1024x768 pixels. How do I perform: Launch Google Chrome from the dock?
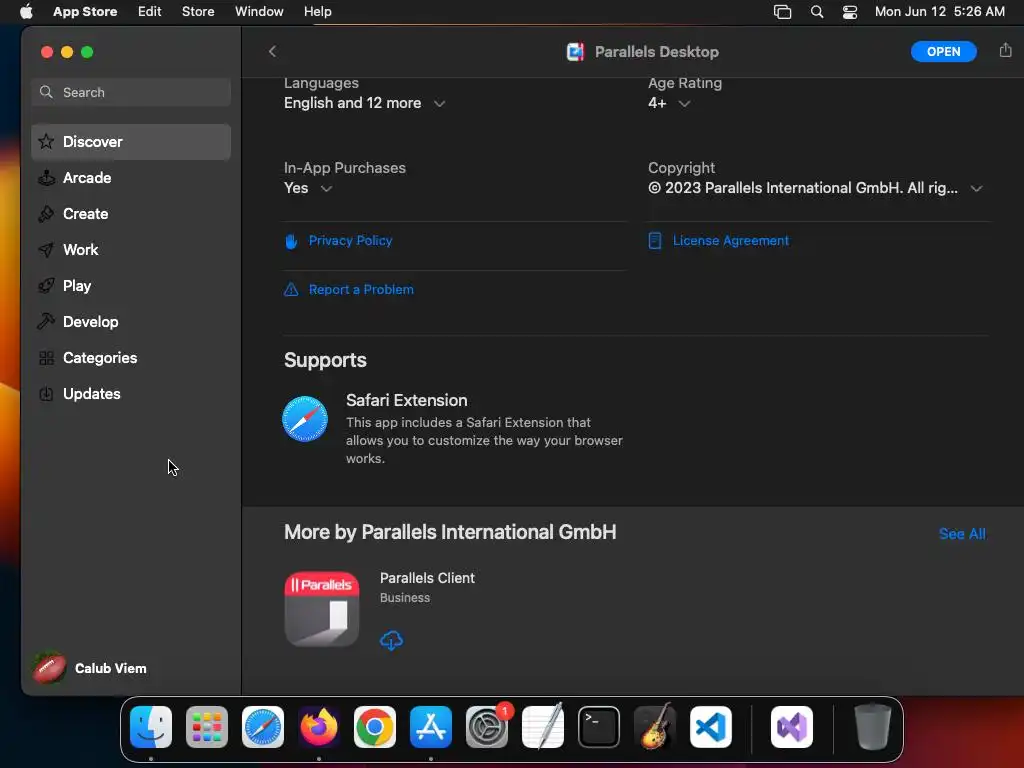click(375, 727)
